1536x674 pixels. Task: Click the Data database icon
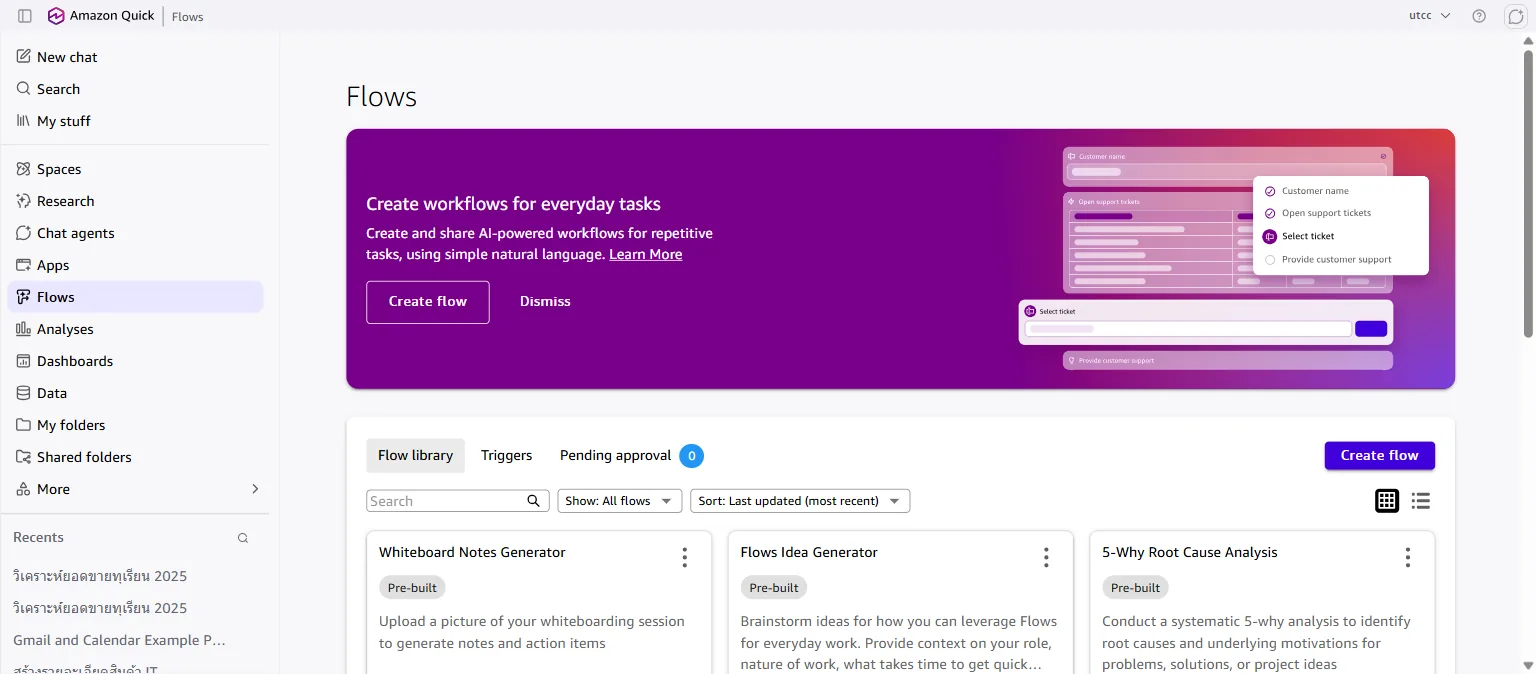coord(24,393)
